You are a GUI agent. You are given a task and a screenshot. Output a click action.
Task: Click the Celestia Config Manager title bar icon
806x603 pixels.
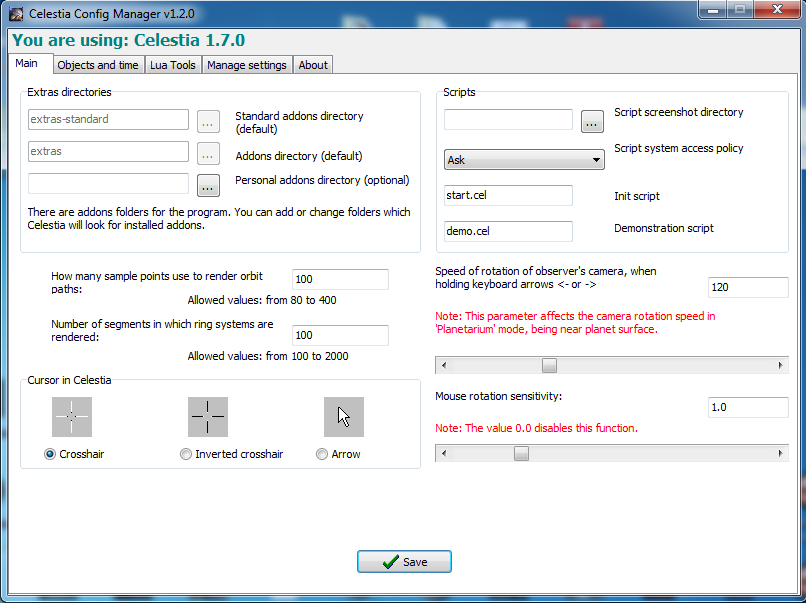coord(16,14)
